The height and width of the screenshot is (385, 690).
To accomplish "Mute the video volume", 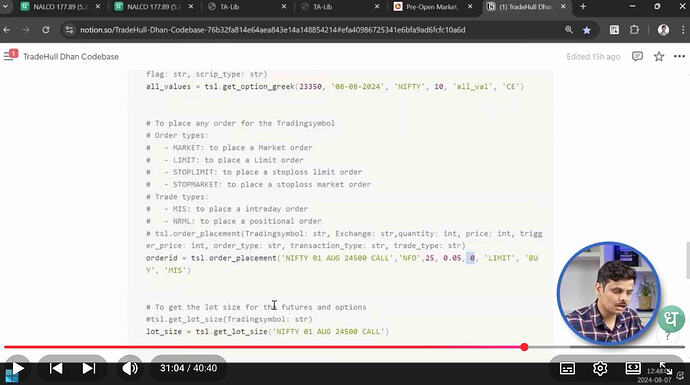I will pyautogui.click(x=130, y=368).
